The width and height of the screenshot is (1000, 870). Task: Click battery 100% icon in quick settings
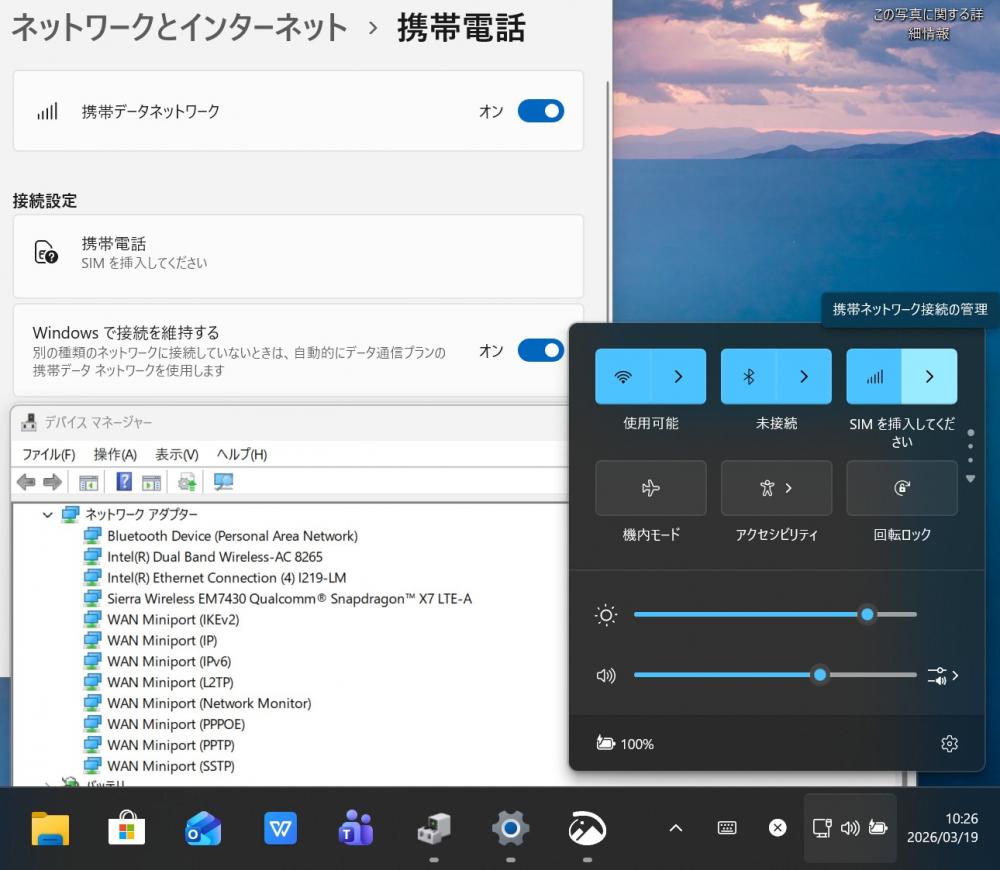pos(606,743)
